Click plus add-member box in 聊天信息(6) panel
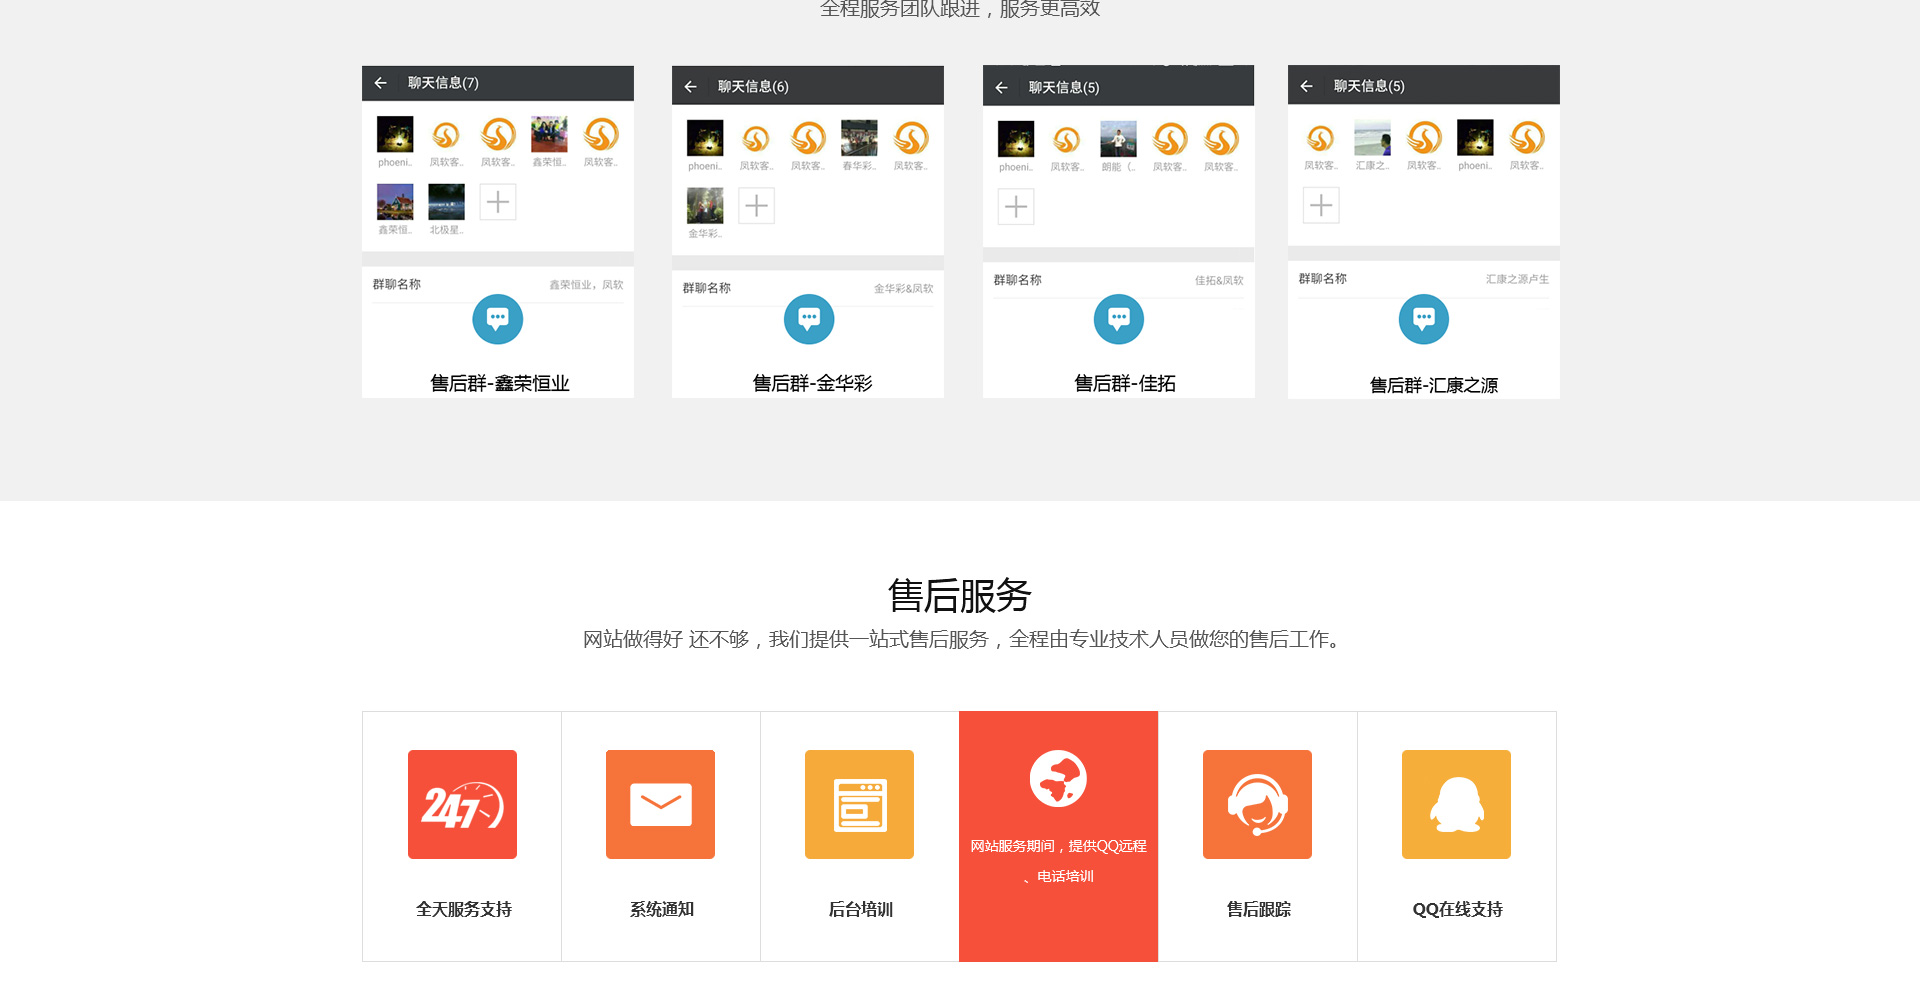The image size is (1920, 1000). [x=756, y=206]
